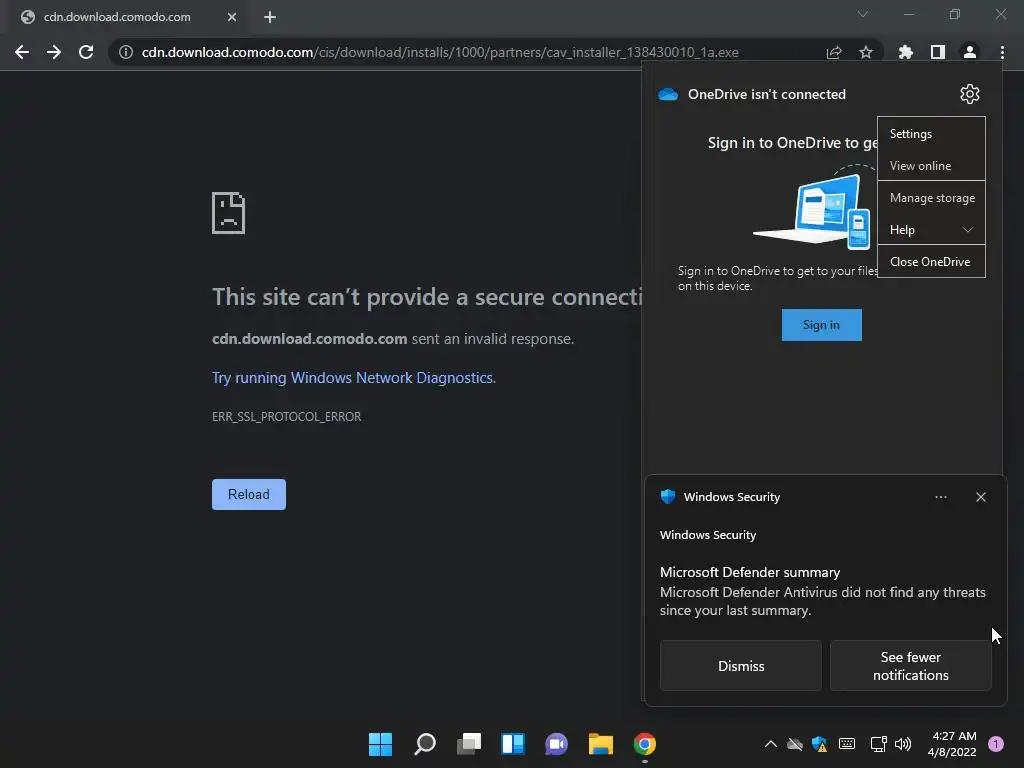Open Try running Windows Network Diagnostics link
Viewport: 1024px width, 768px height.
[x=353, y=378]
